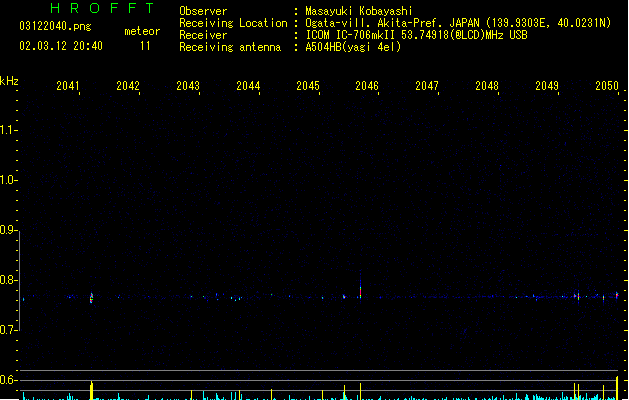The image size is (629, 400).
Task: Click observer name Masayuki Kobayashi
Action: [x=359, y=11]
